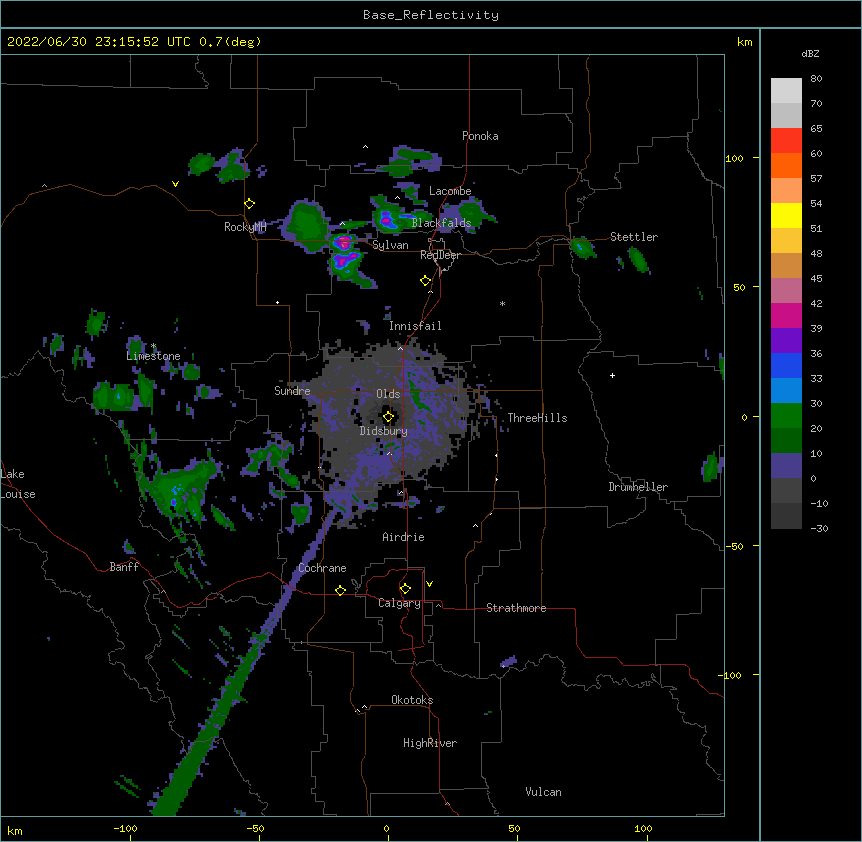The image size is (862, 842).
Task: Click the Banff label
Action: pos(124,567)
